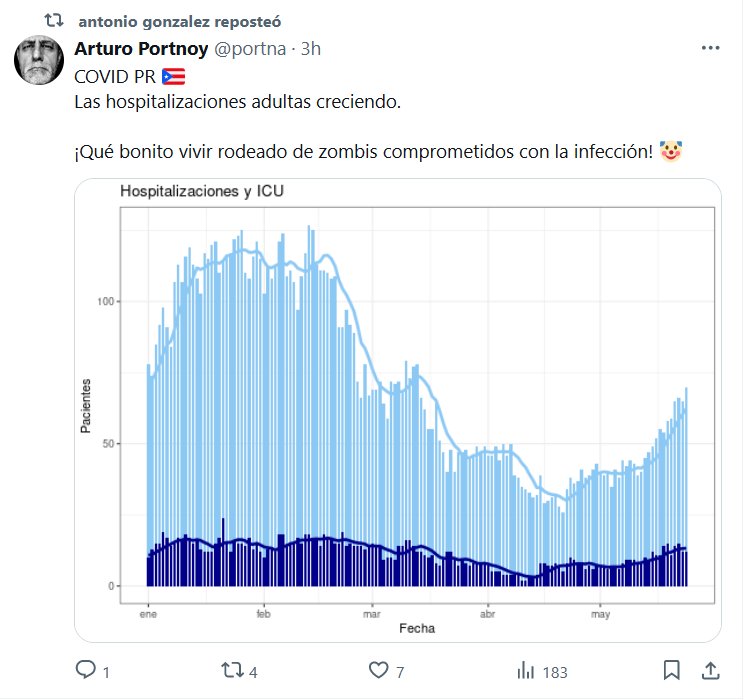Screen dimensions: 756x700
Task: Click the reply speech bubble icon
Action: click(x=86, y=670)
